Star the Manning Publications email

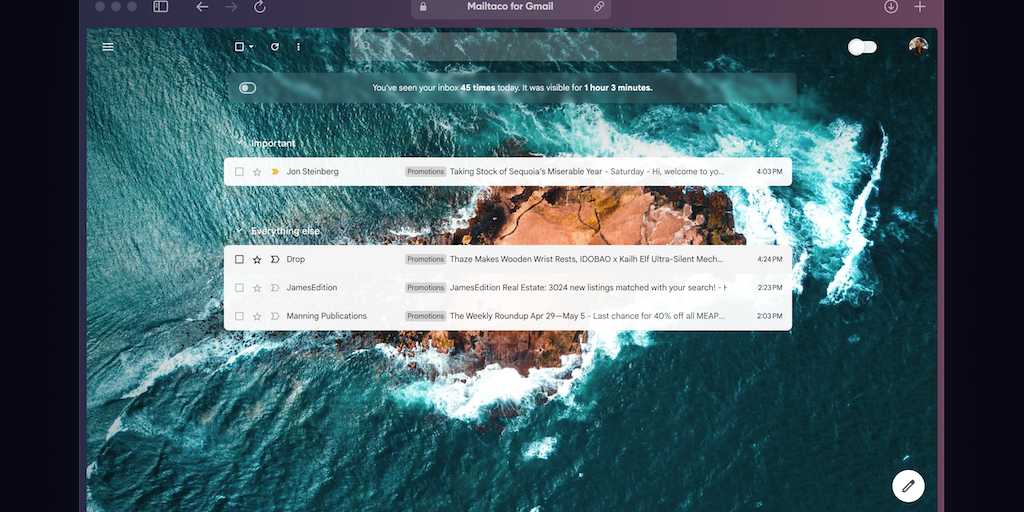(x=257, y=316)
